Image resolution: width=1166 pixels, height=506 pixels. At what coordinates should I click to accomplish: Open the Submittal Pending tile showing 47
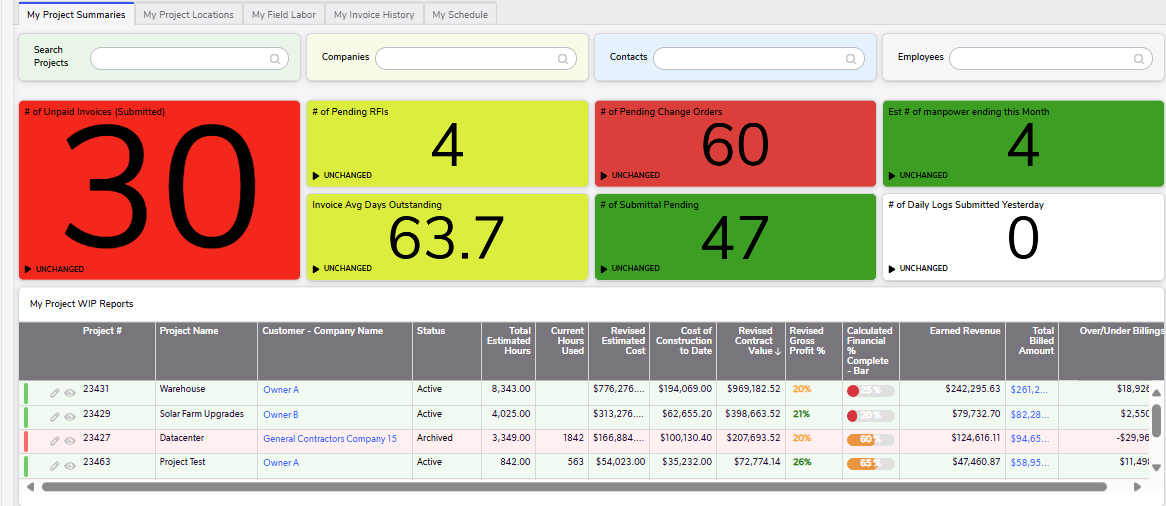735,237
